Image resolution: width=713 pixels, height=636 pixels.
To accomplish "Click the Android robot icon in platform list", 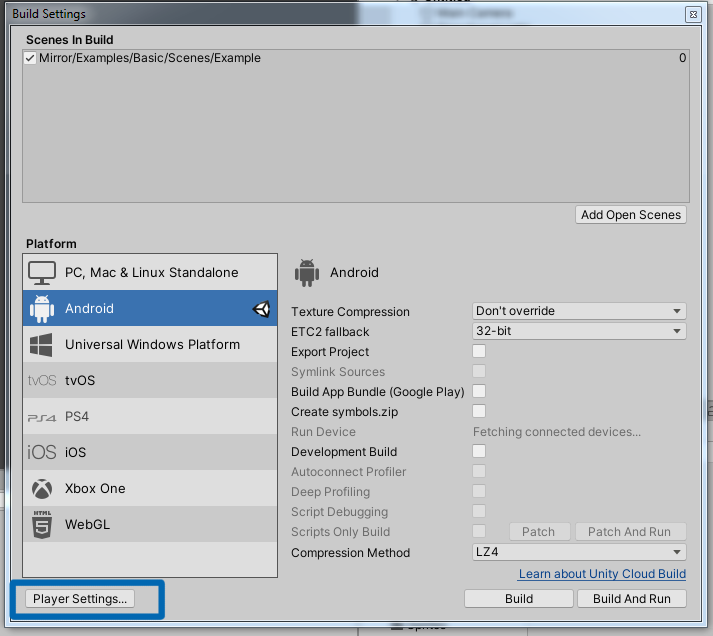I will coord(42,309).
